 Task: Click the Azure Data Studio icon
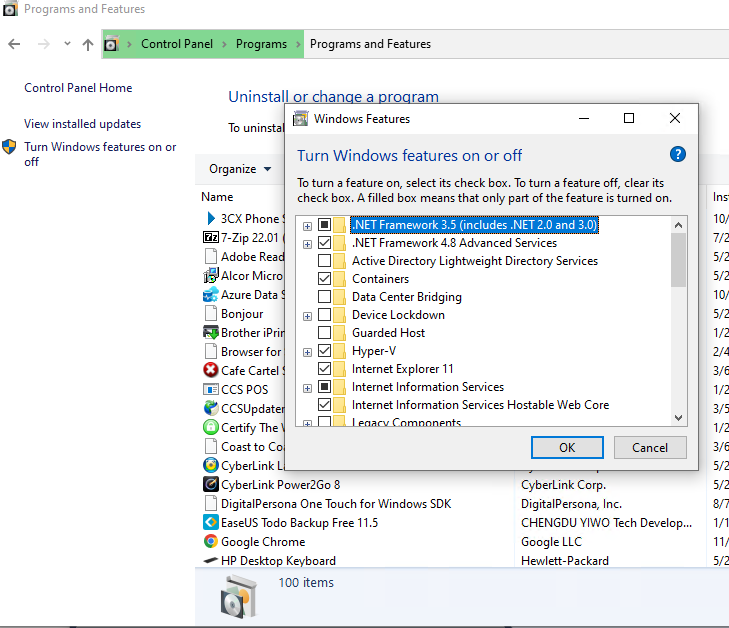point(211,295)
